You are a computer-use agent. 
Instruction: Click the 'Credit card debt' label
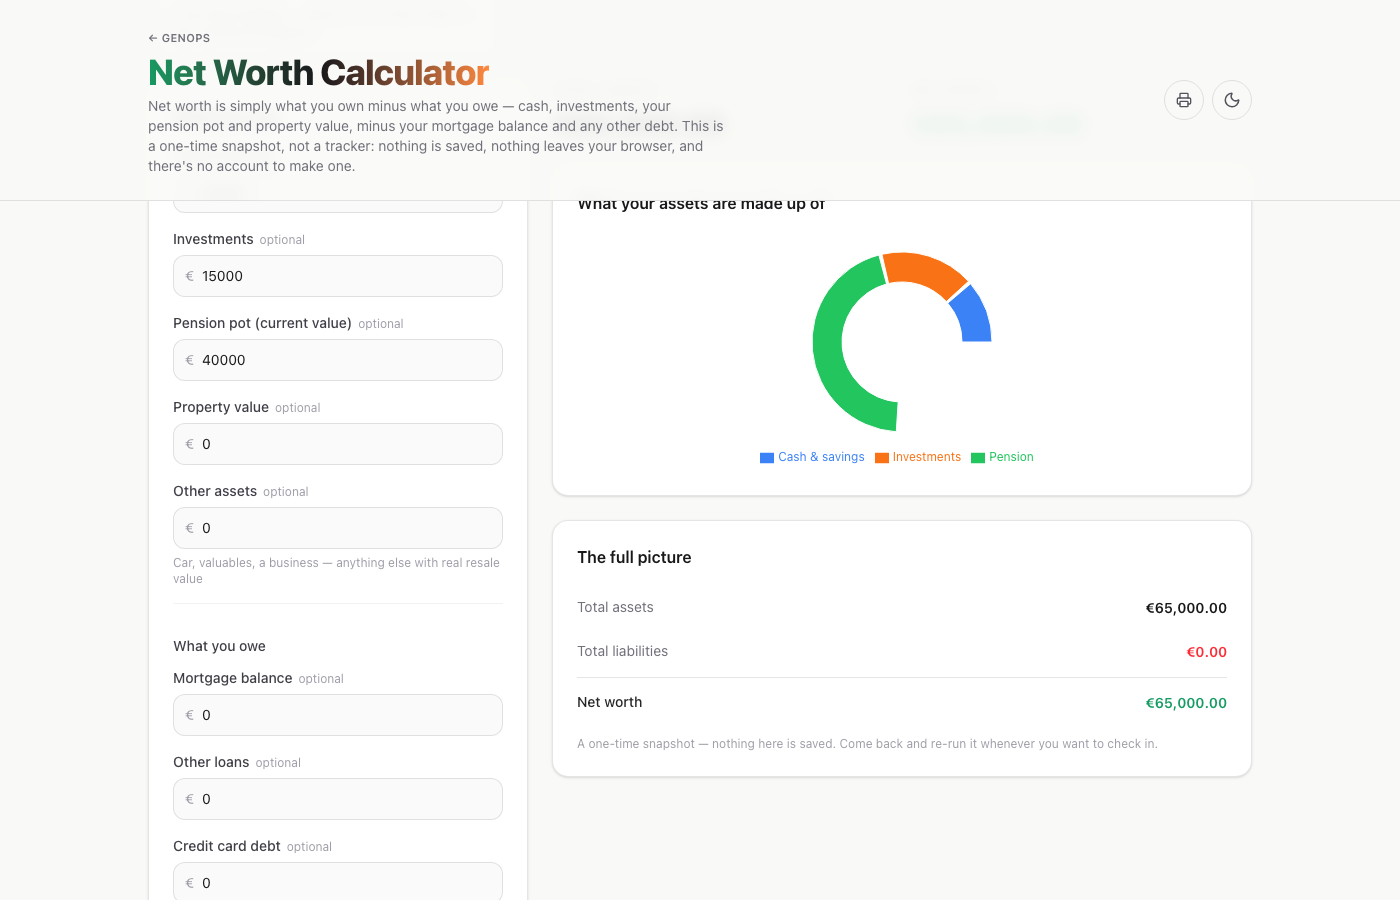point(227,846)
